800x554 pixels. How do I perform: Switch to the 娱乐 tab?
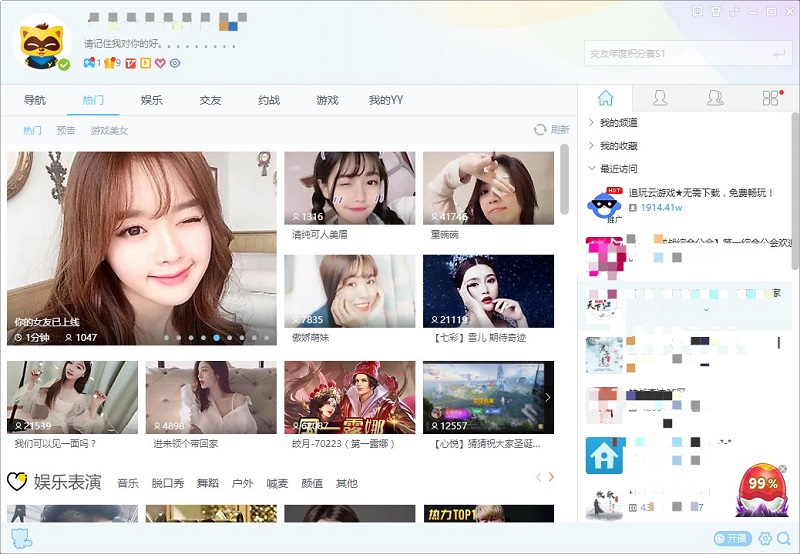tap(152, 100)
